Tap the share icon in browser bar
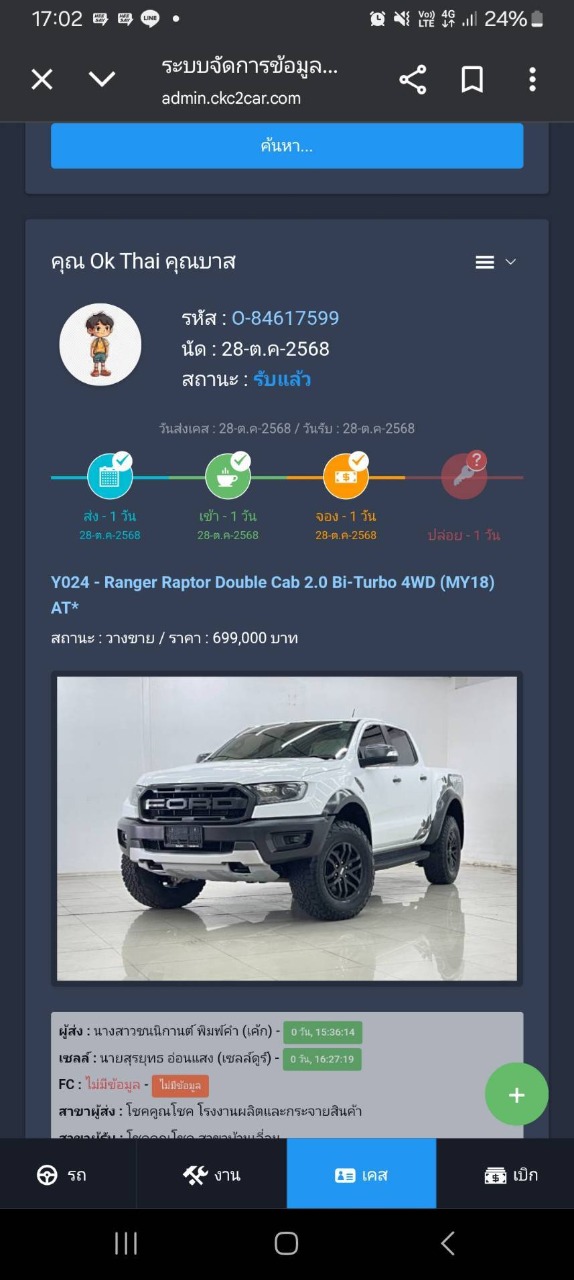The image size is (574, 1280). 413,80
